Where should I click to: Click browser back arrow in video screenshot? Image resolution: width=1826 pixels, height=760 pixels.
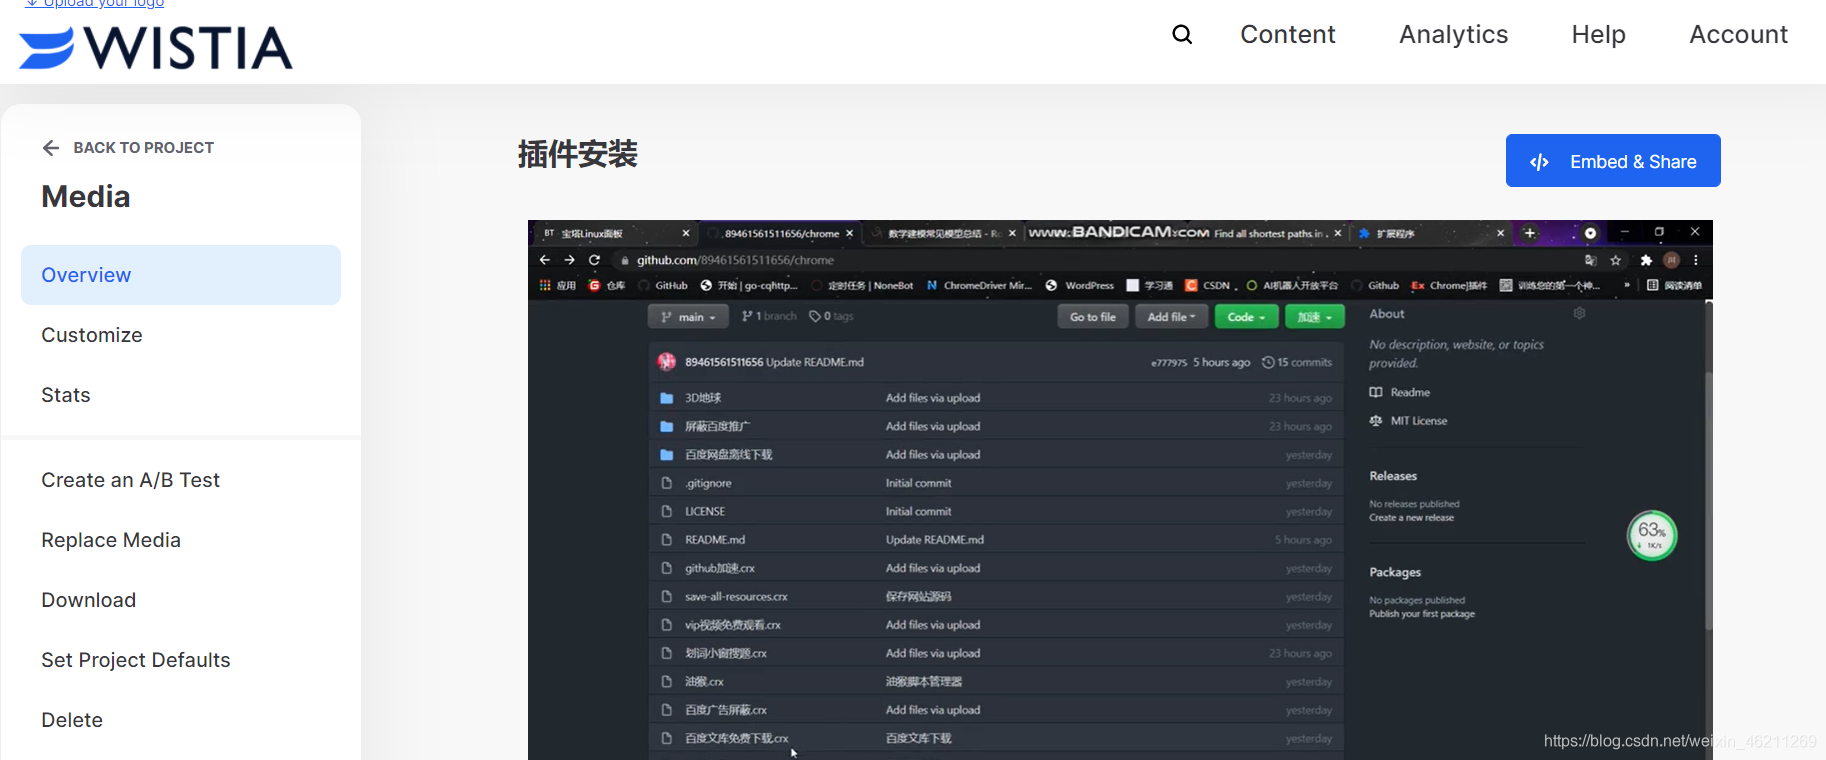(545, 260)
